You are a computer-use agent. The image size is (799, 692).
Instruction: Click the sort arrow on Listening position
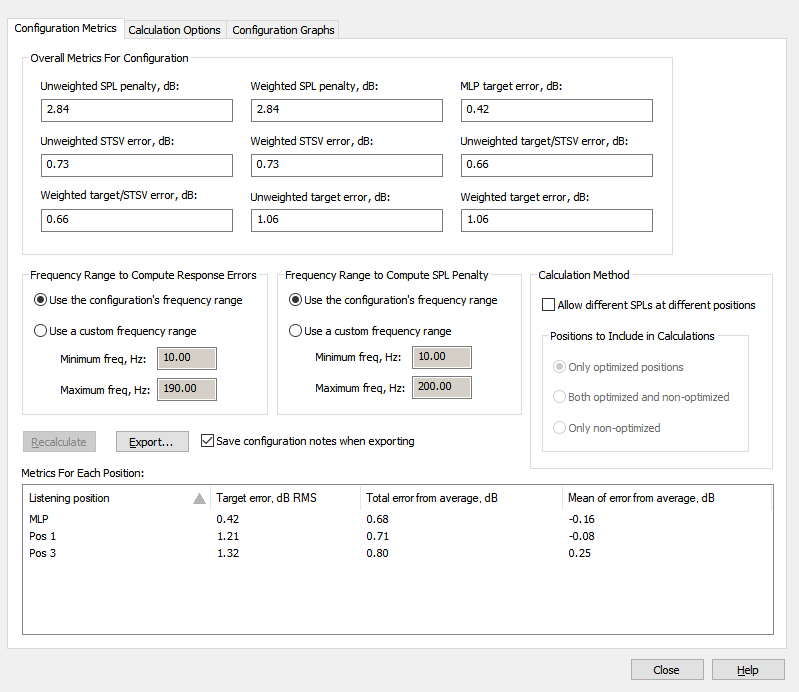pos(200,499)
